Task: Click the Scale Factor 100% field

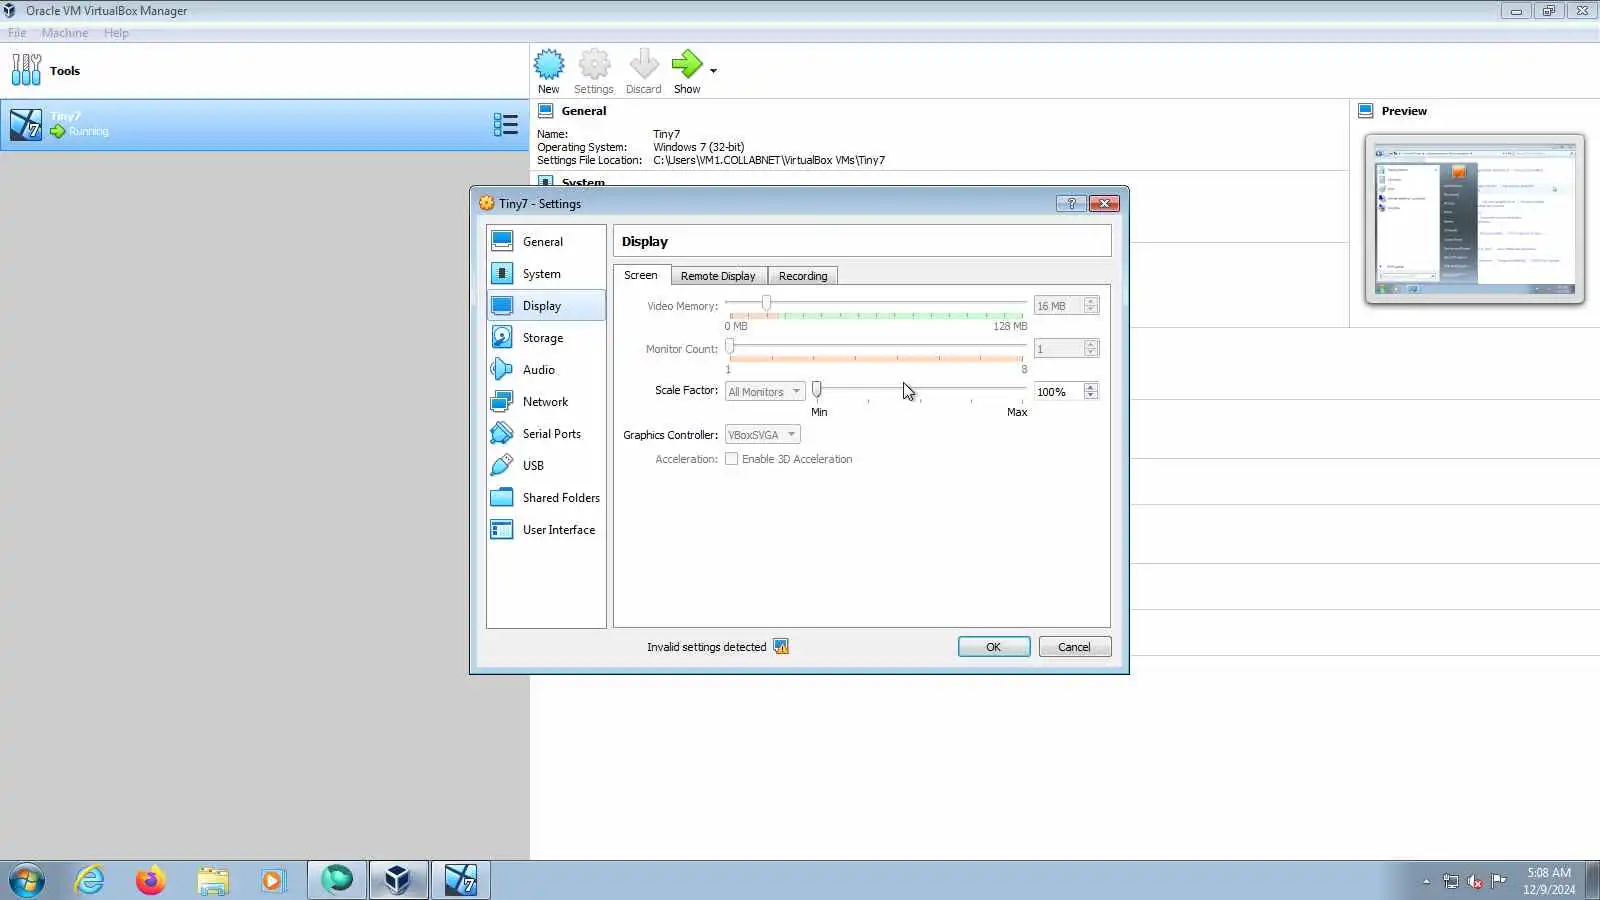Action: point(1058,392)
